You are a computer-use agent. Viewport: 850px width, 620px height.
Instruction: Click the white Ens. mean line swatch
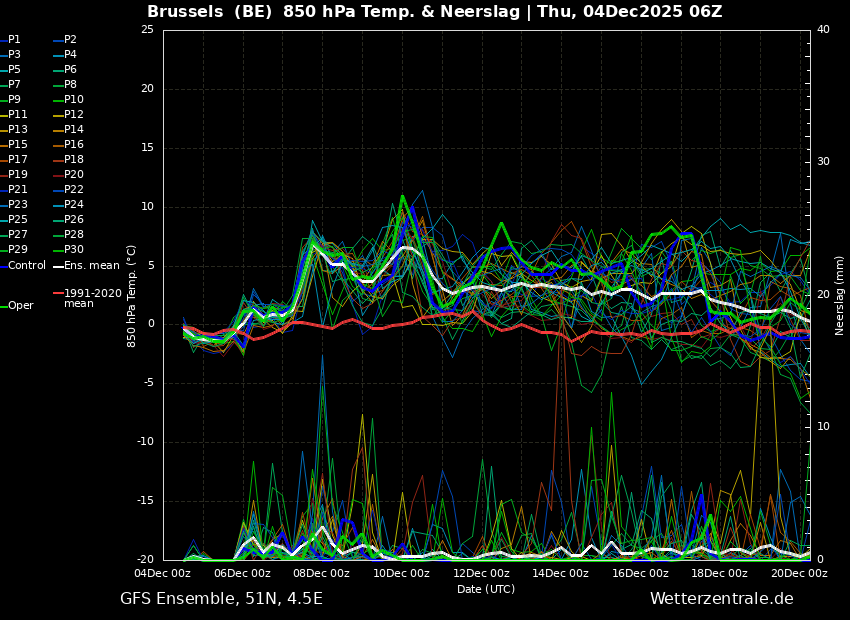[58, 266]
